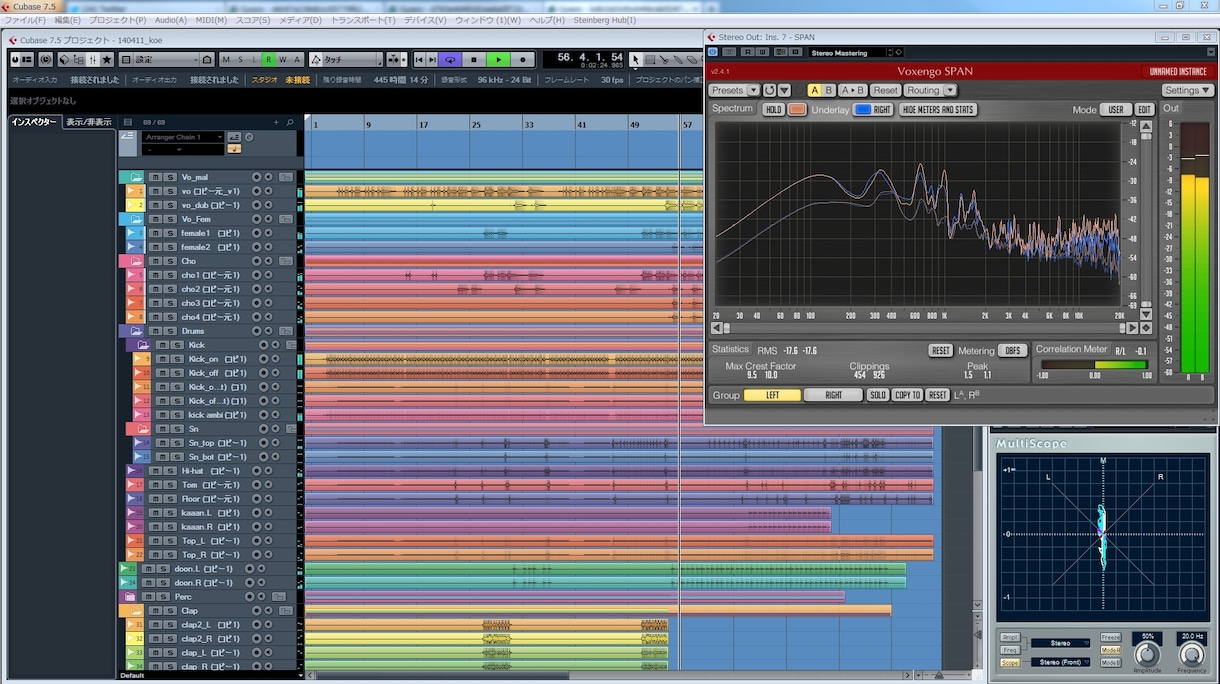The image size is (1220, 684).
Task: Enable Scope mode in MultiScope
Action: point(1010,662)
